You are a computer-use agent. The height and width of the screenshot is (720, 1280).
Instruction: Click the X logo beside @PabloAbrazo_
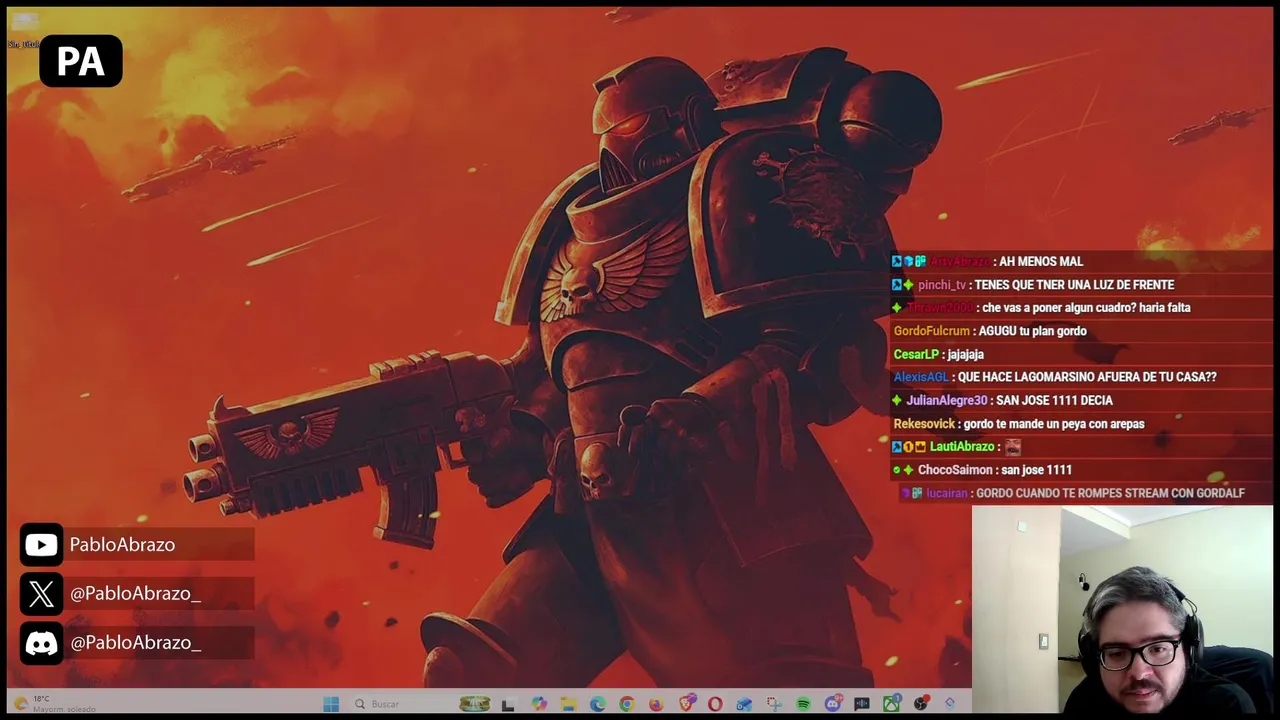point(41,594)
